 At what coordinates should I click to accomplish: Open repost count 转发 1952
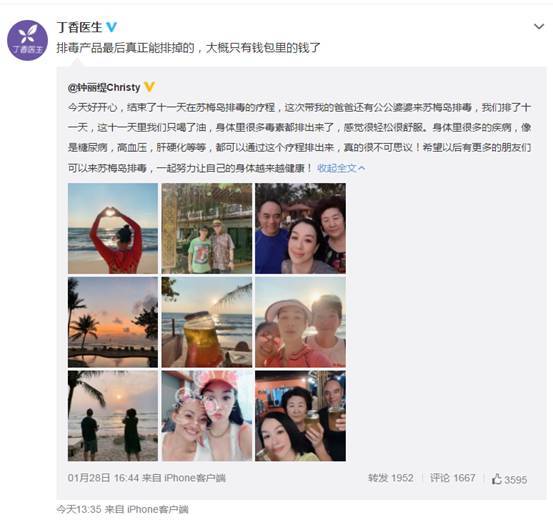390,478
